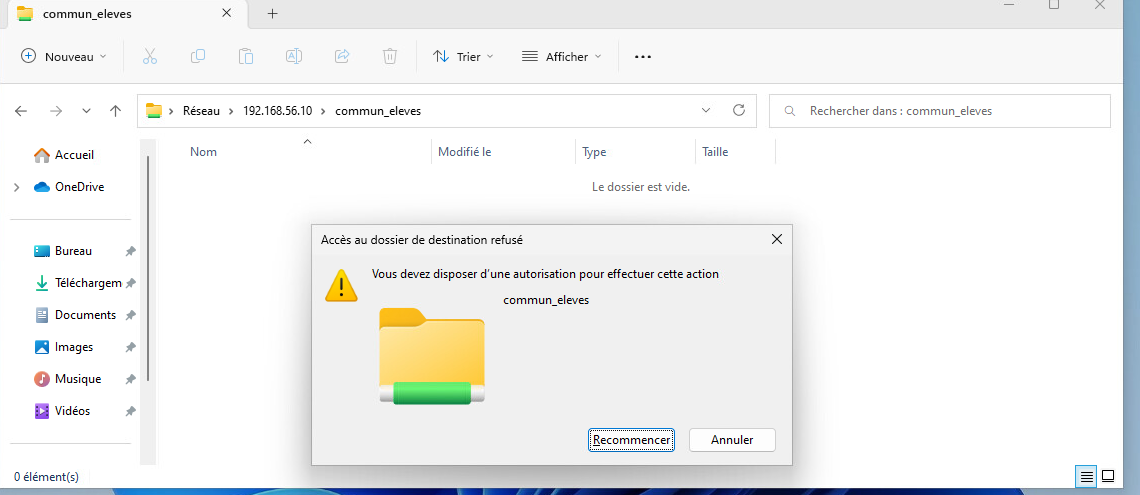The height and width of the screenshot is (495, 1140).
Task: Refresh the commun_eleves folder view
Action: (x=739, y=111)
